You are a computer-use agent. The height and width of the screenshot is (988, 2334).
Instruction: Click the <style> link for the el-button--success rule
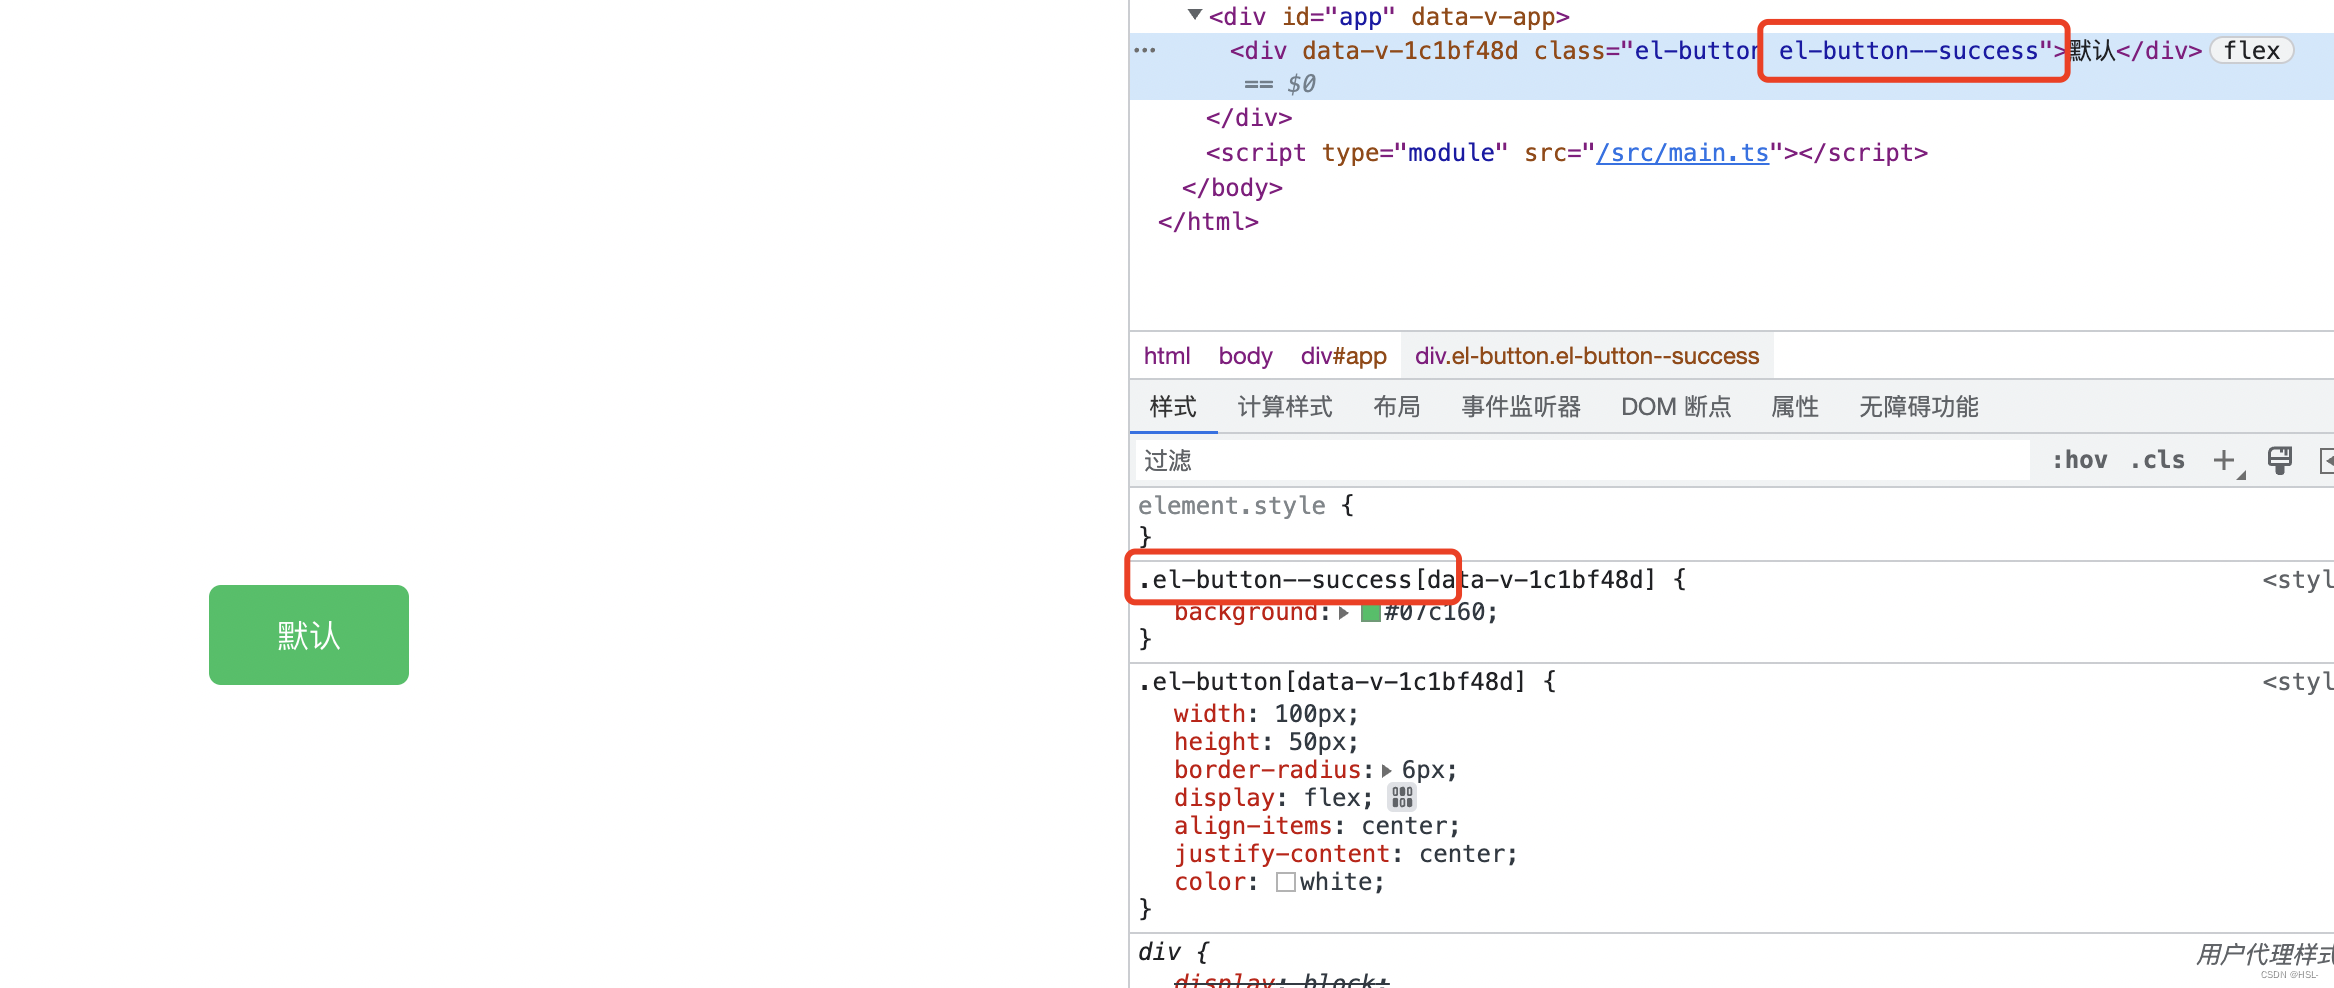(x=2297, y=579)
